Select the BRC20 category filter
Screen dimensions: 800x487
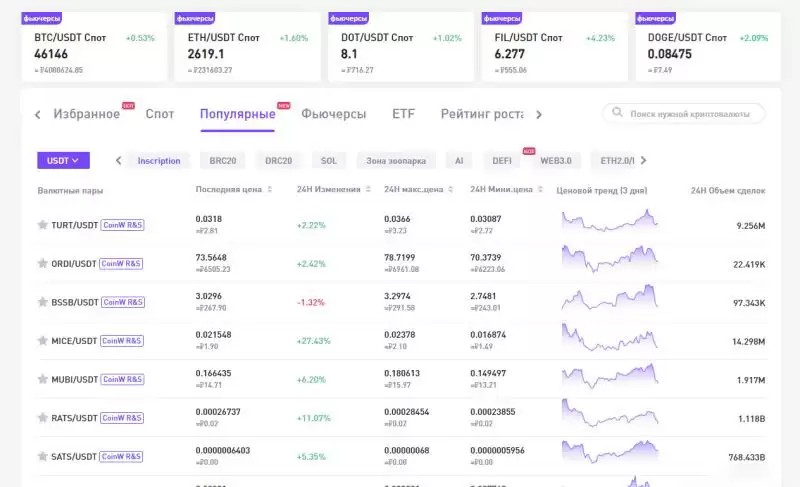point(222,160)
